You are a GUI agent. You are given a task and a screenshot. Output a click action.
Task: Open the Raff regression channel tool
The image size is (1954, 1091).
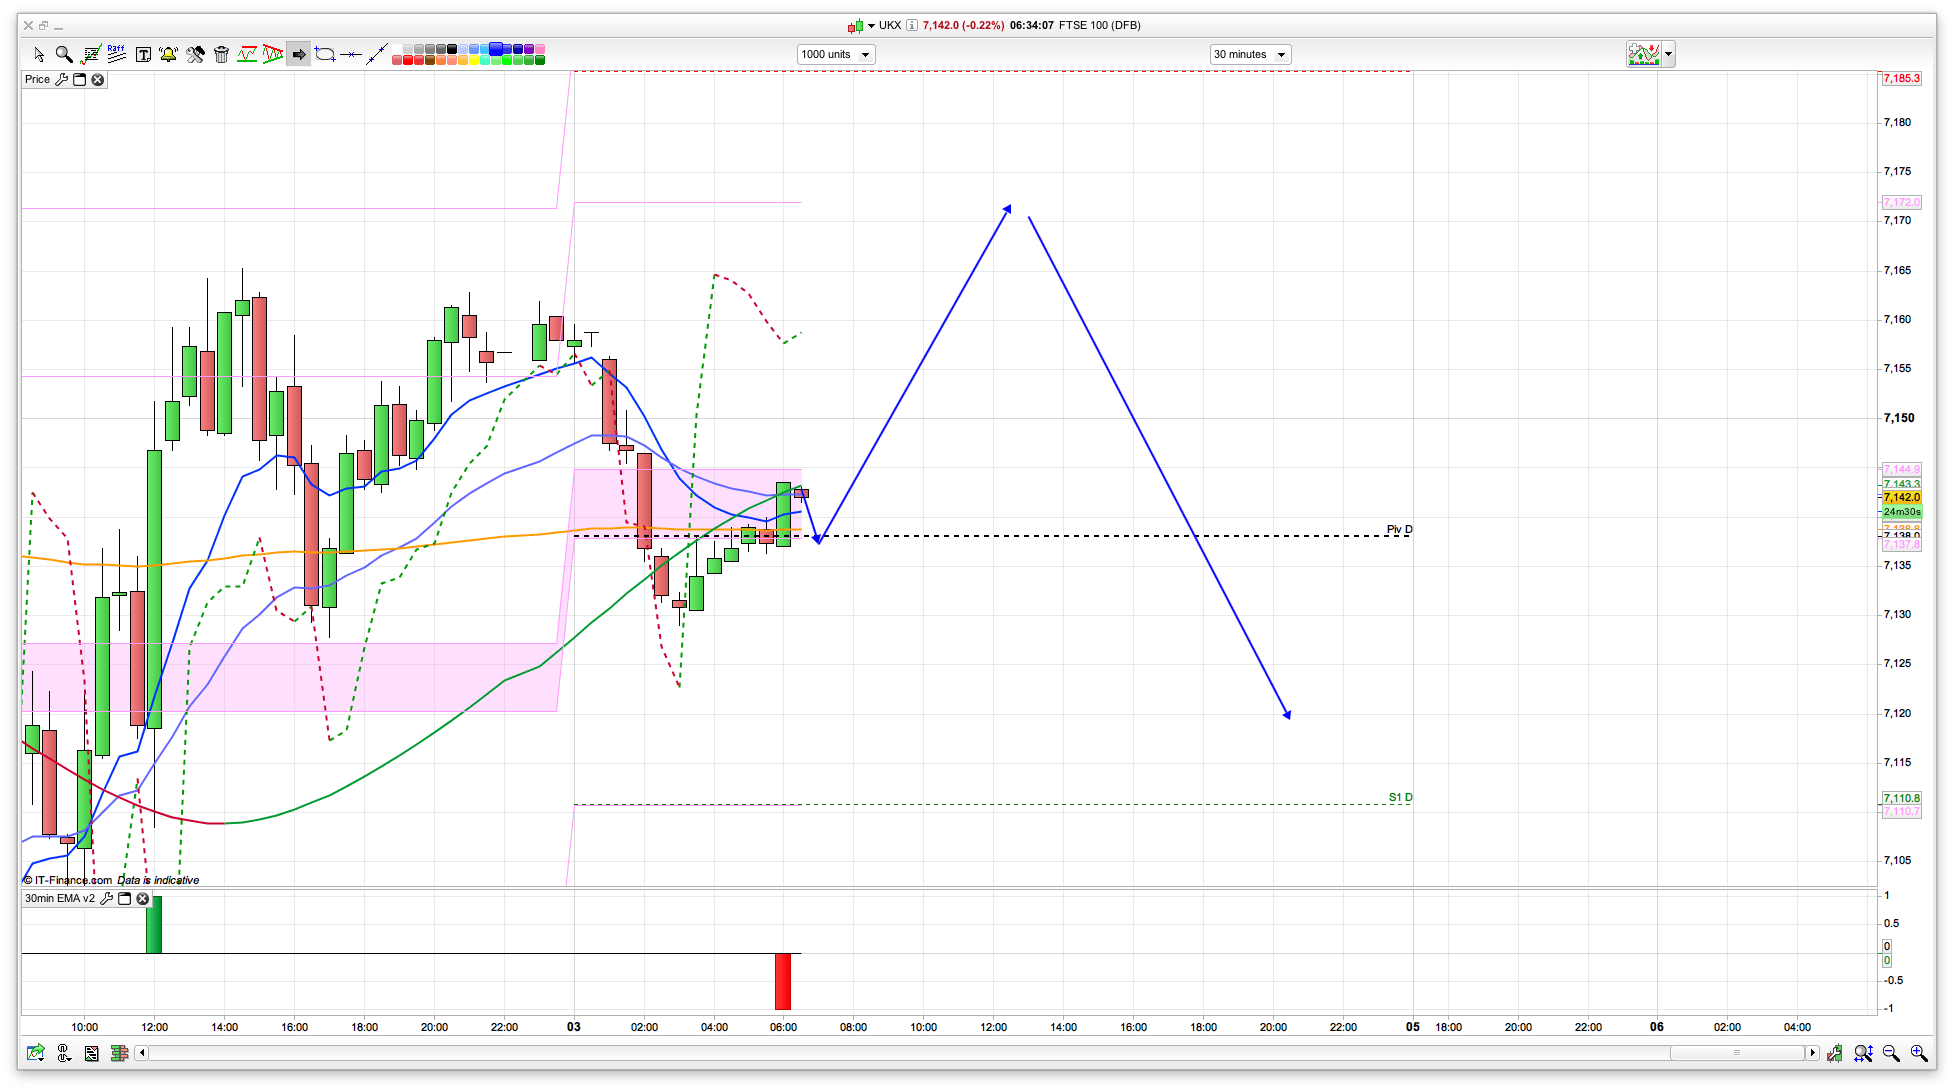coord(116,54)
